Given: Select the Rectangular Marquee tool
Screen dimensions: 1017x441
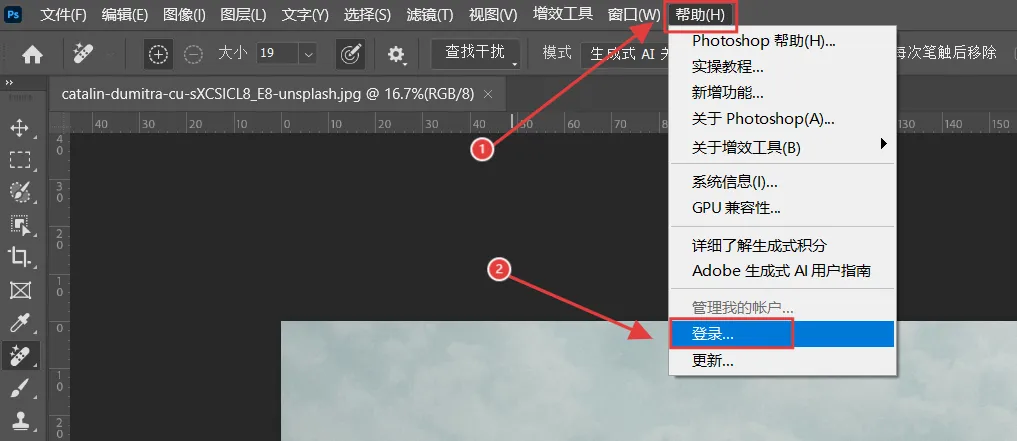Looking at the screenshot, I should 19,160.
